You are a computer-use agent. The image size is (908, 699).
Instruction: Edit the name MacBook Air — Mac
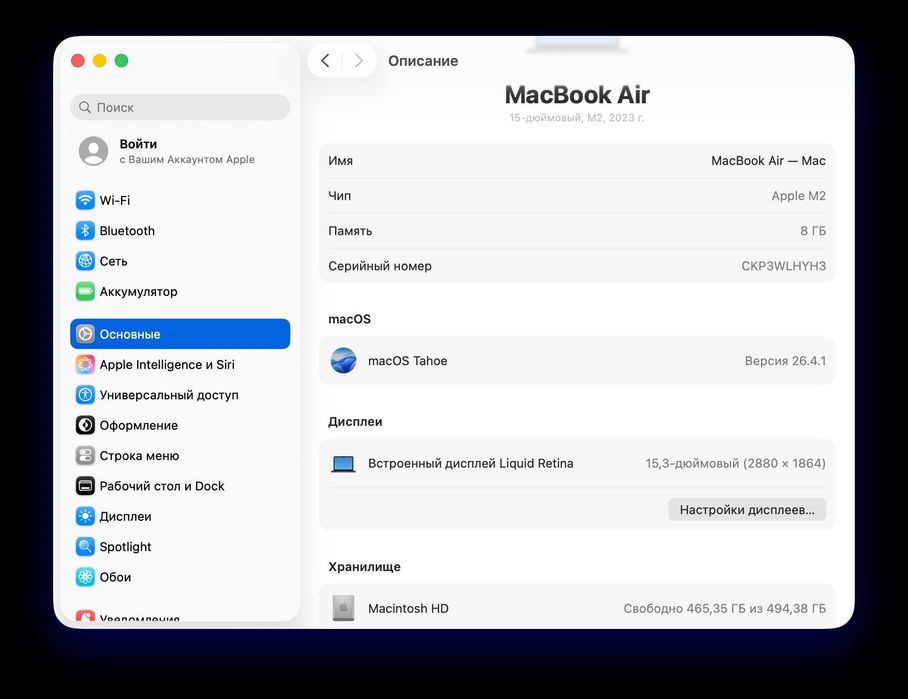tap(768, 161)
